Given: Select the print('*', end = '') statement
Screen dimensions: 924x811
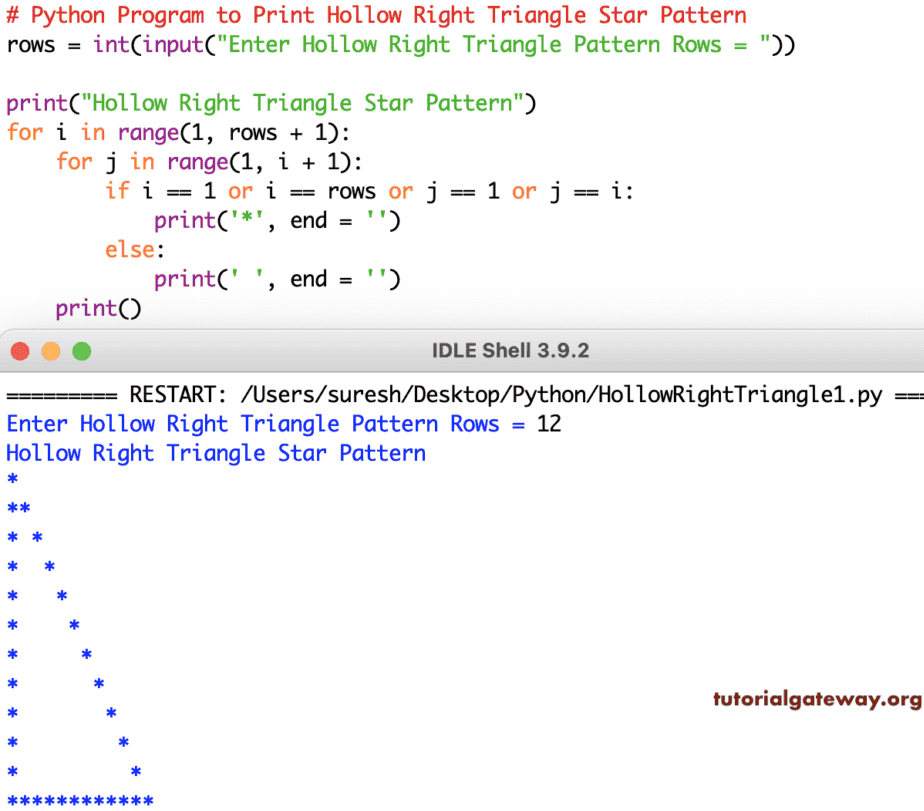Looking at the screenshot, I should point(277,220).
